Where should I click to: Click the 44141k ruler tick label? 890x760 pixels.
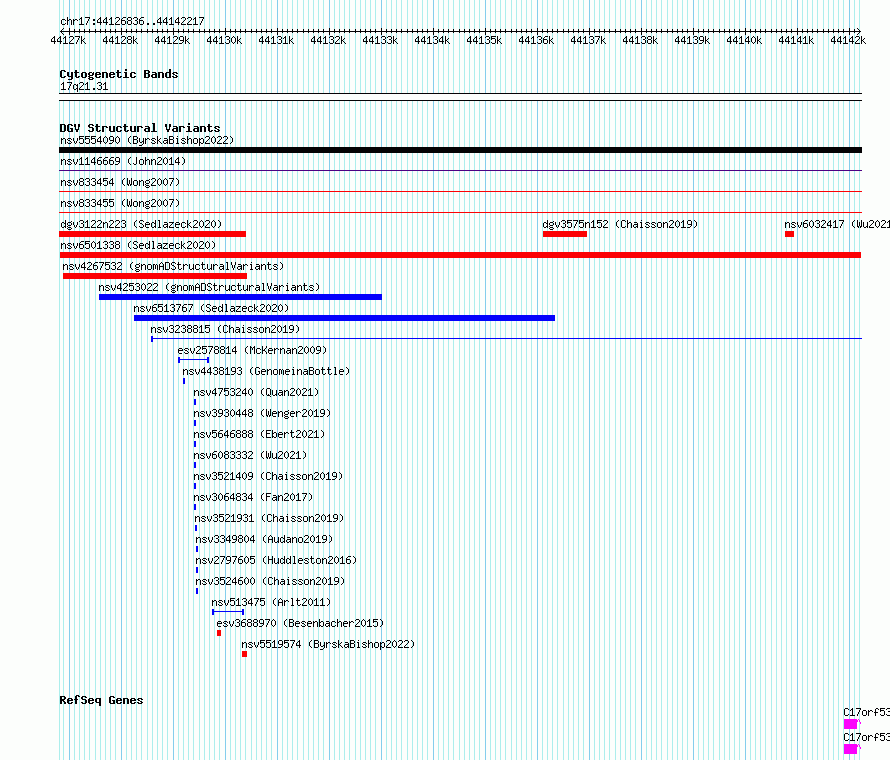[796, 40]
